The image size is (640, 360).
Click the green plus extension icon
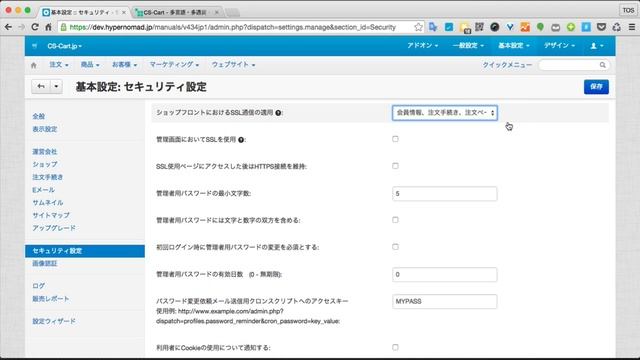(x=571, y=27)
